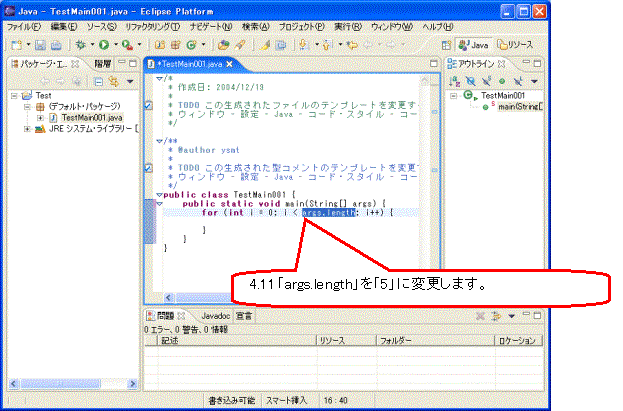Image resolution: width=623 pixels, height=411 pixels.
Task: Collapse fold marker at public class line
Action: (159, 195)
